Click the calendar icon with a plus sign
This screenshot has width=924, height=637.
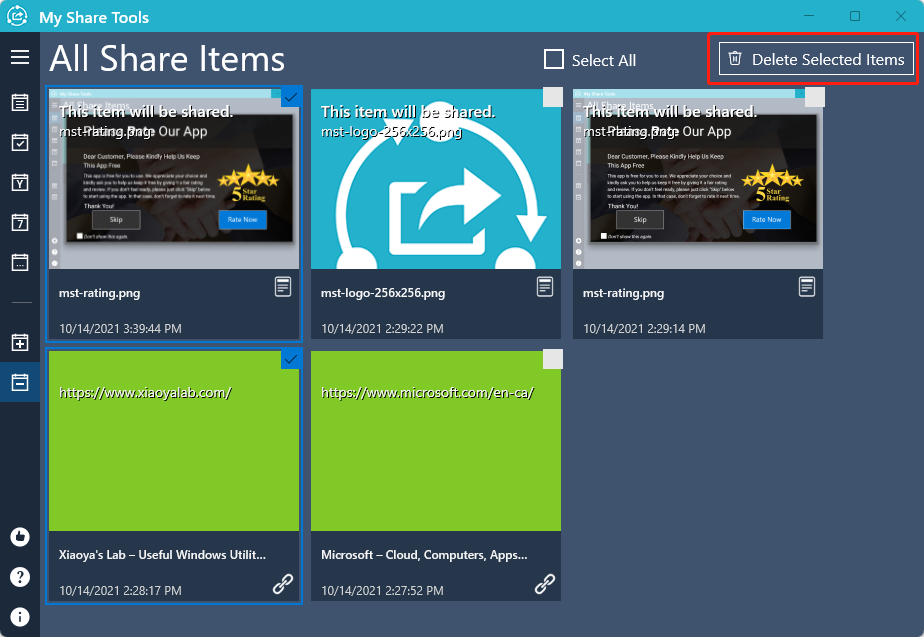point(20,343)
